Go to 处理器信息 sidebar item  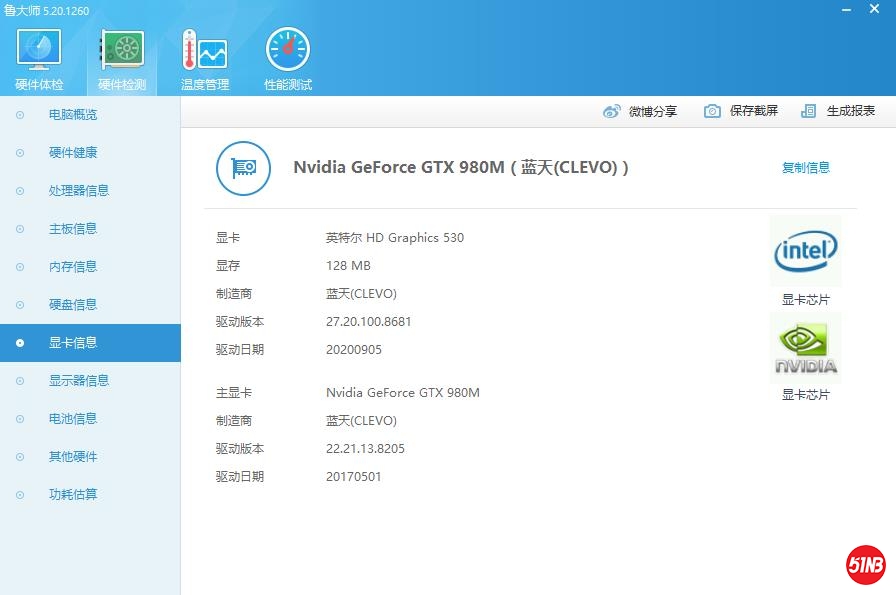tap(78, 191)
